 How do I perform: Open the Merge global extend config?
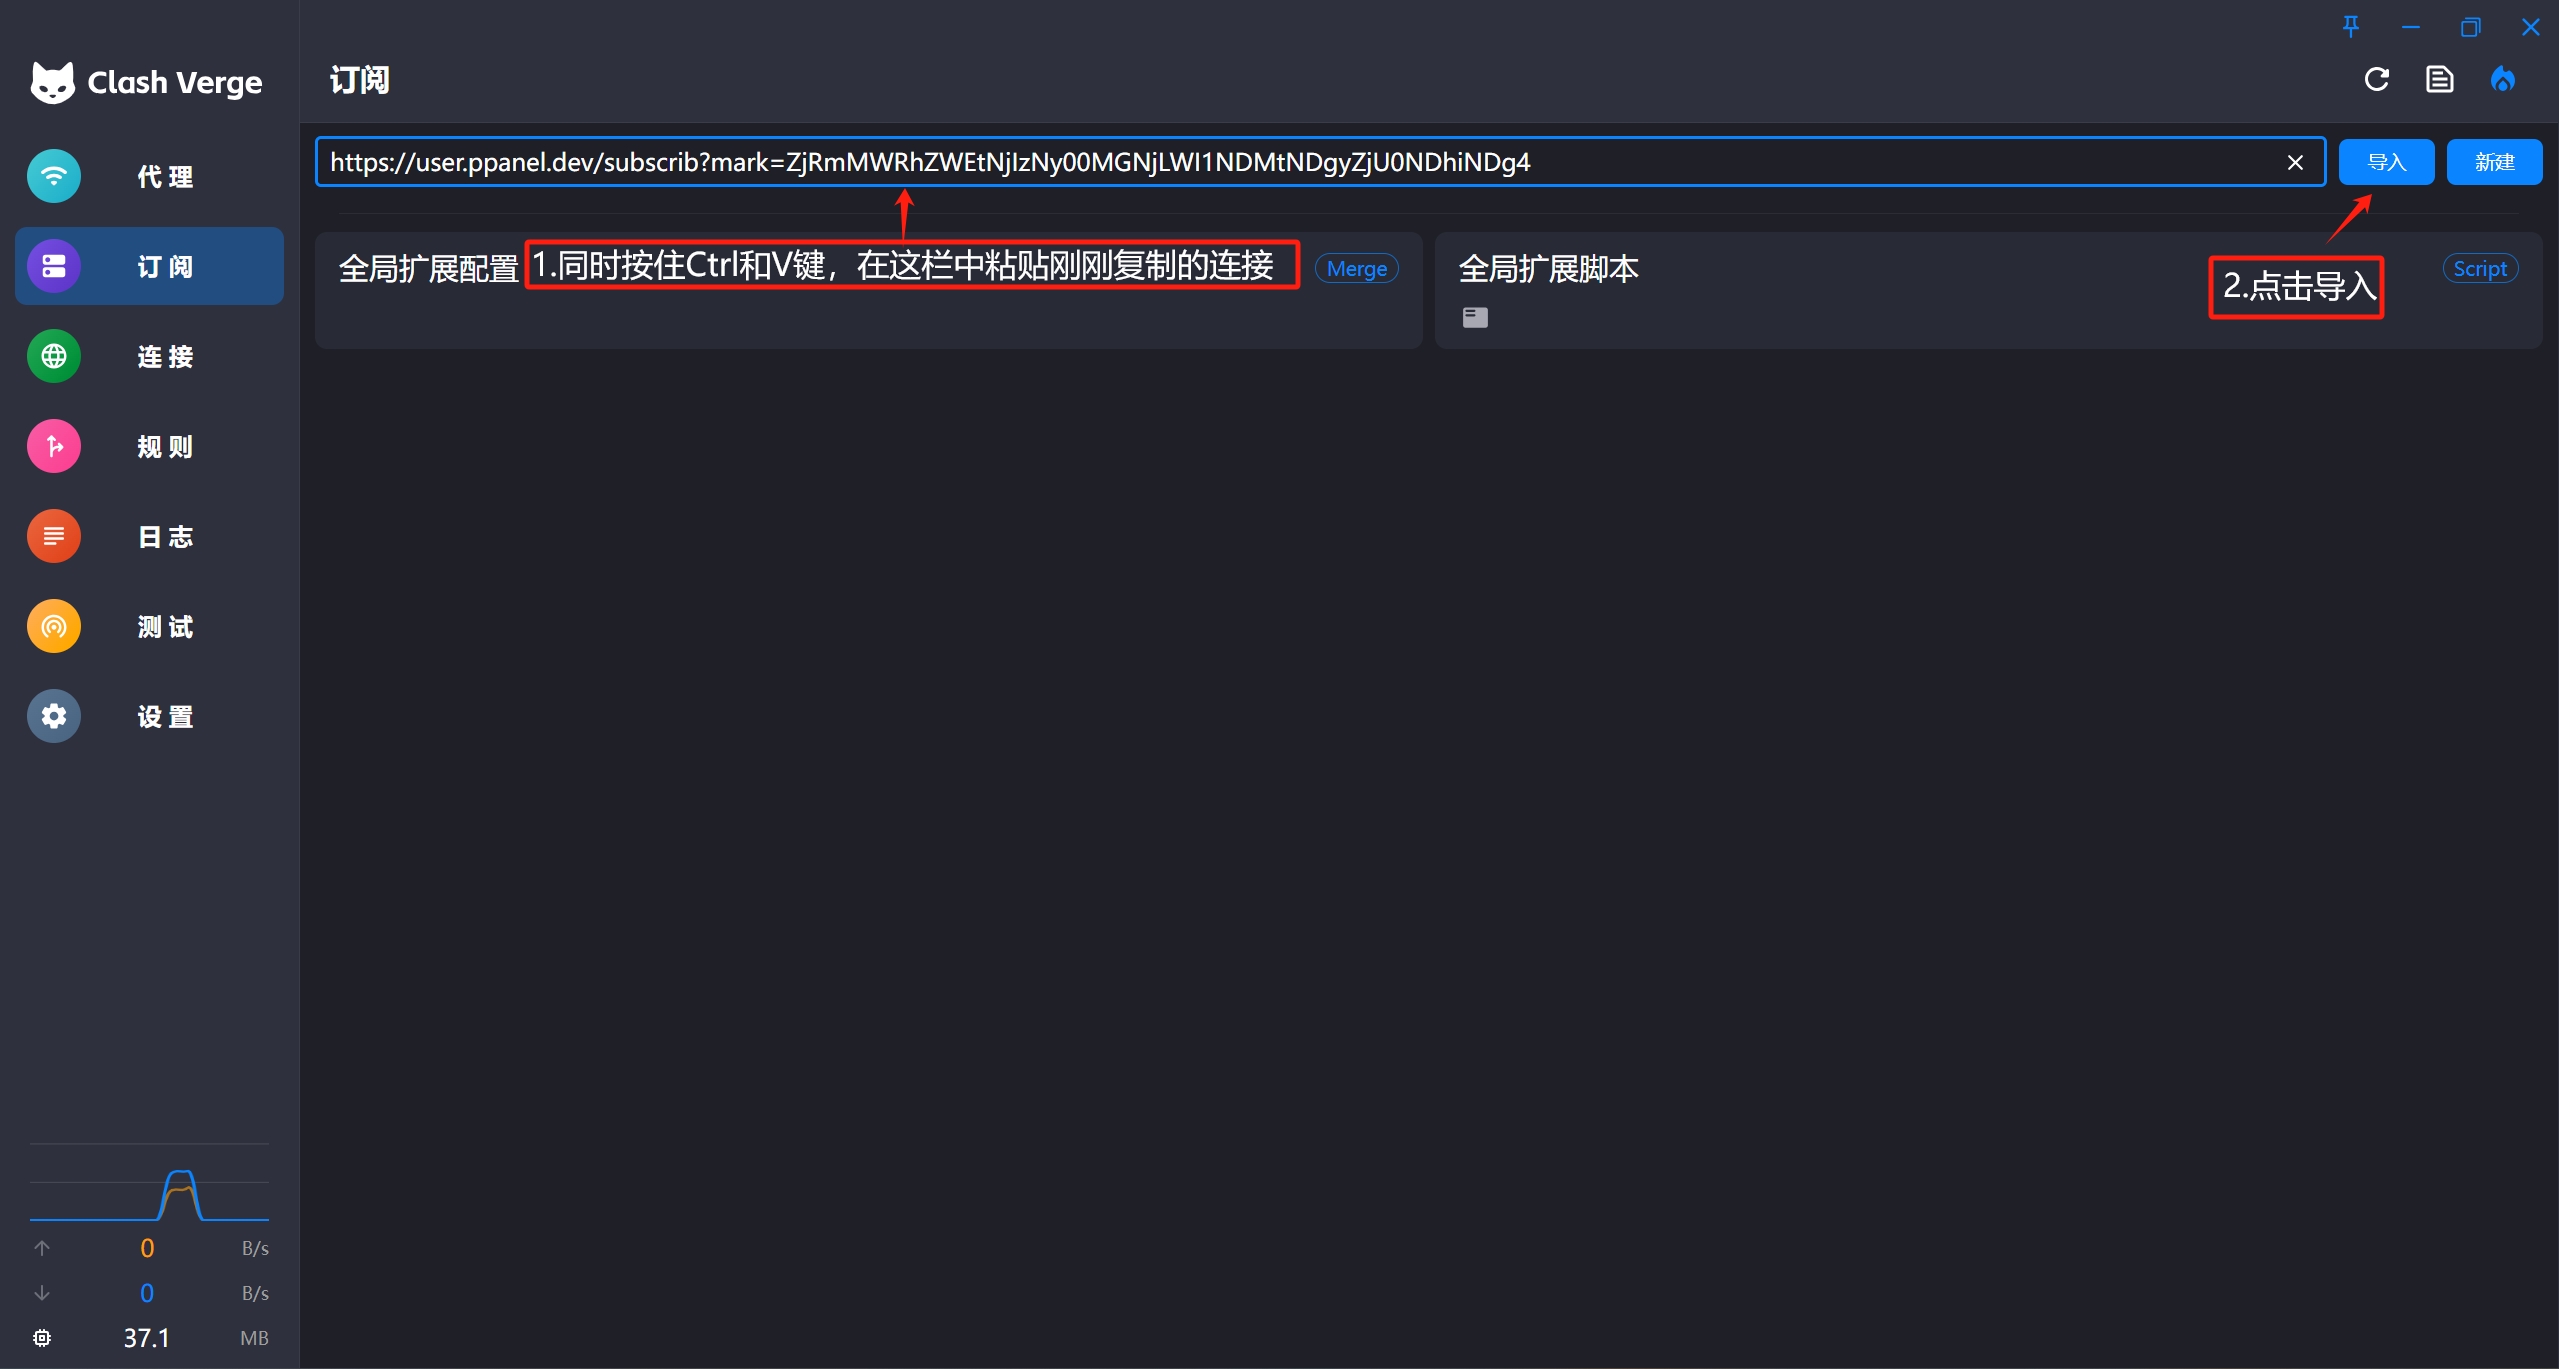1355,268
